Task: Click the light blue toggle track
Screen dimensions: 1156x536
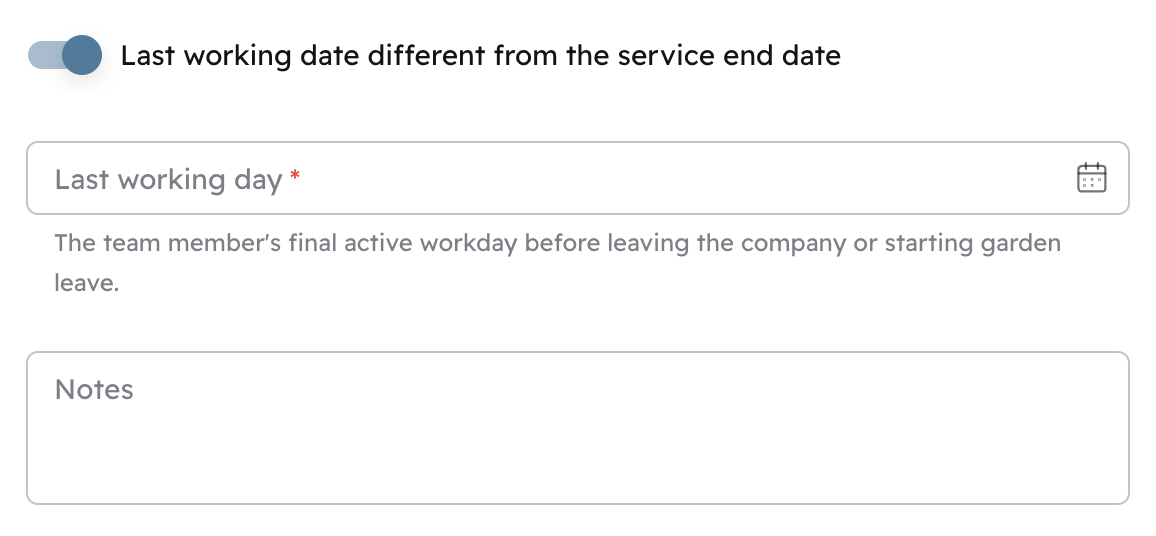Action: (42, 56)
